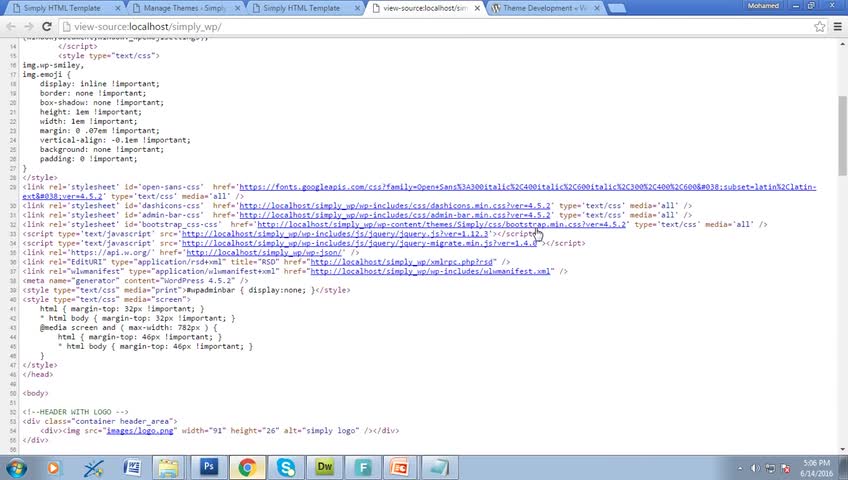
Task: Bookmark this page with the star icon
Action: (x=820, y=26)
